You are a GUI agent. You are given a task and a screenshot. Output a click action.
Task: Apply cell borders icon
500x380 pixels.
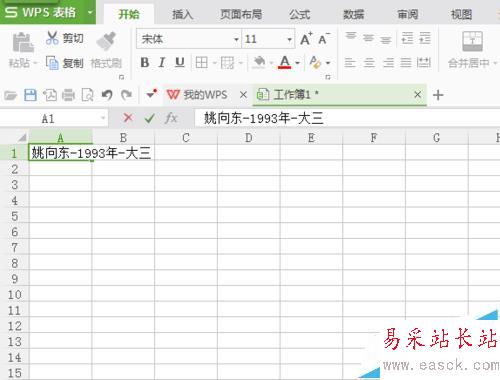click(202, 62)
